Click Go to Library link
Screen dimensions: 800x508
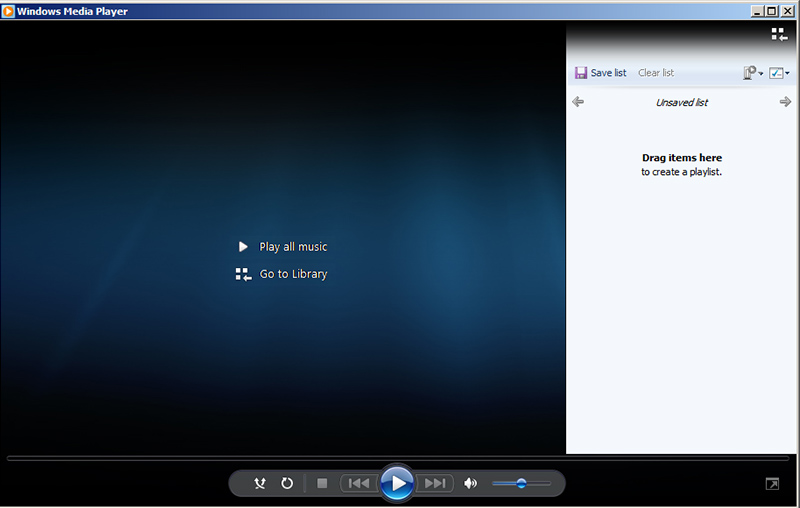293,274
